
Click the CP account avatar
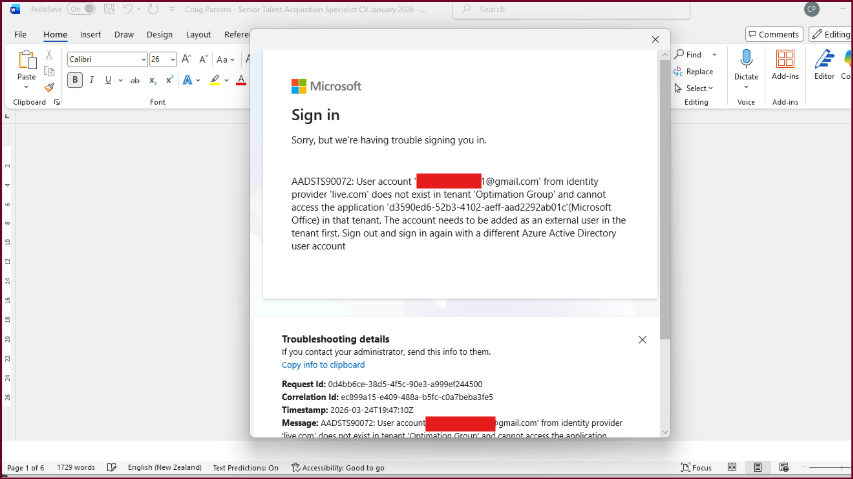[x=812, y=9]
